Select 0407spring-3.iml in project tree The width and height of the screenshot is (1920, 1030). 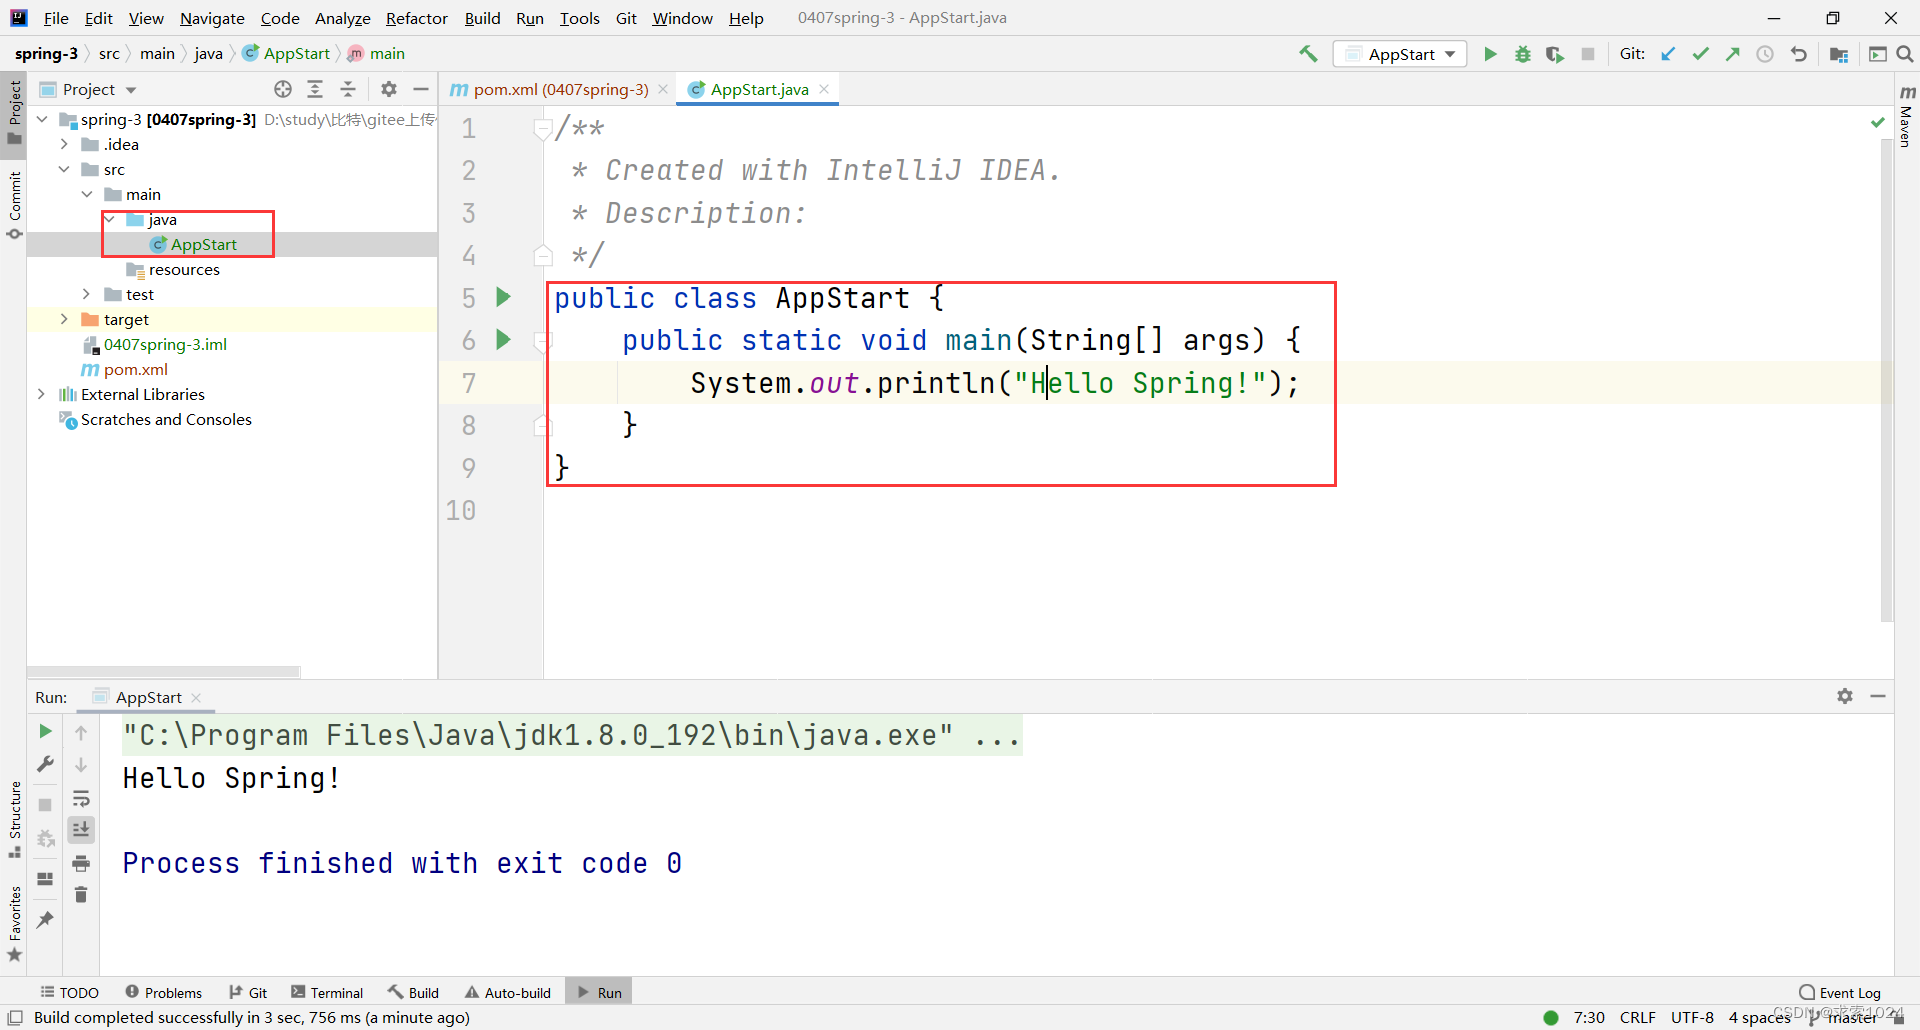tap(165, 344)
